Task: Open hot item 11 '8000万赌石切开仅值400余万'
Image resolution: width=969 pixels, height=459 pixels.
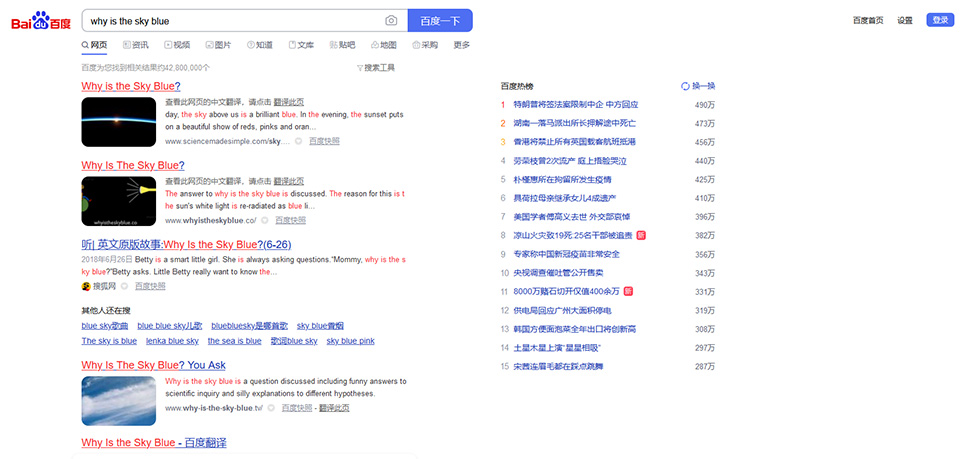Action: (x=567, y=292)
